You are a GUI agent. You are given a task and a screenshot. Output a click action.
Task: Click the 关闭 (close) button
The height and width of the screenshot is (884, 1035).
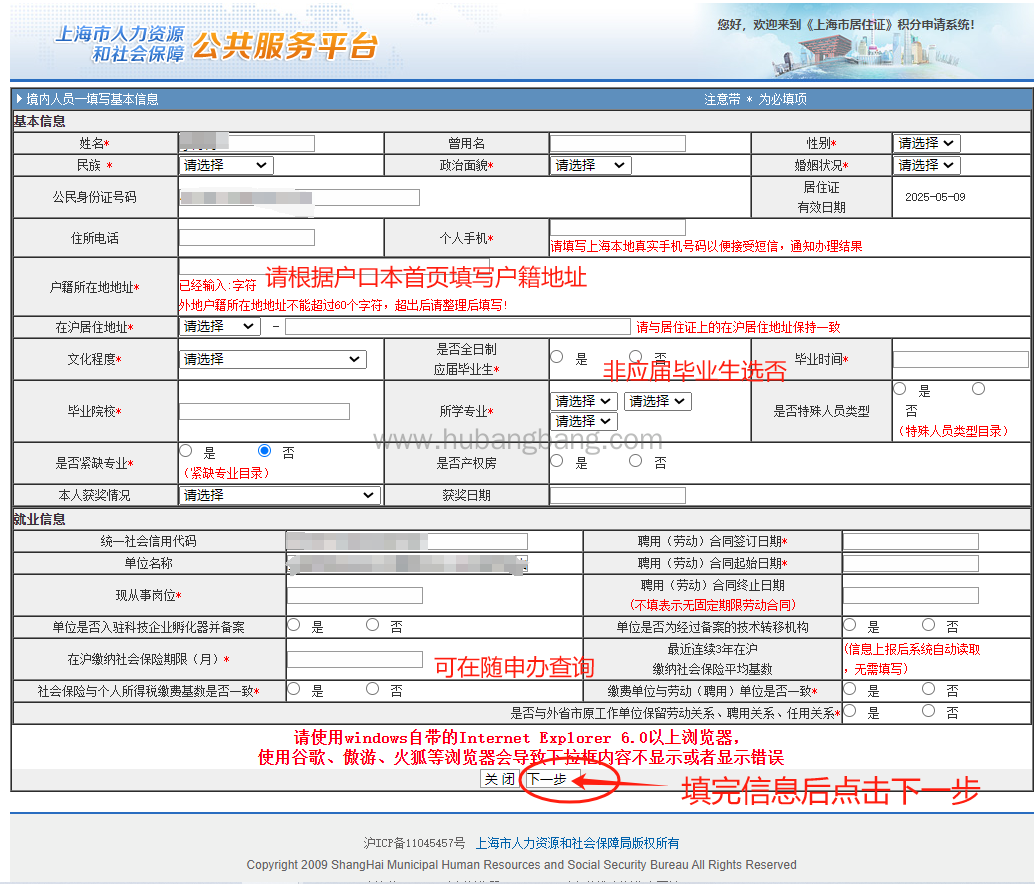tap(500, 779)
